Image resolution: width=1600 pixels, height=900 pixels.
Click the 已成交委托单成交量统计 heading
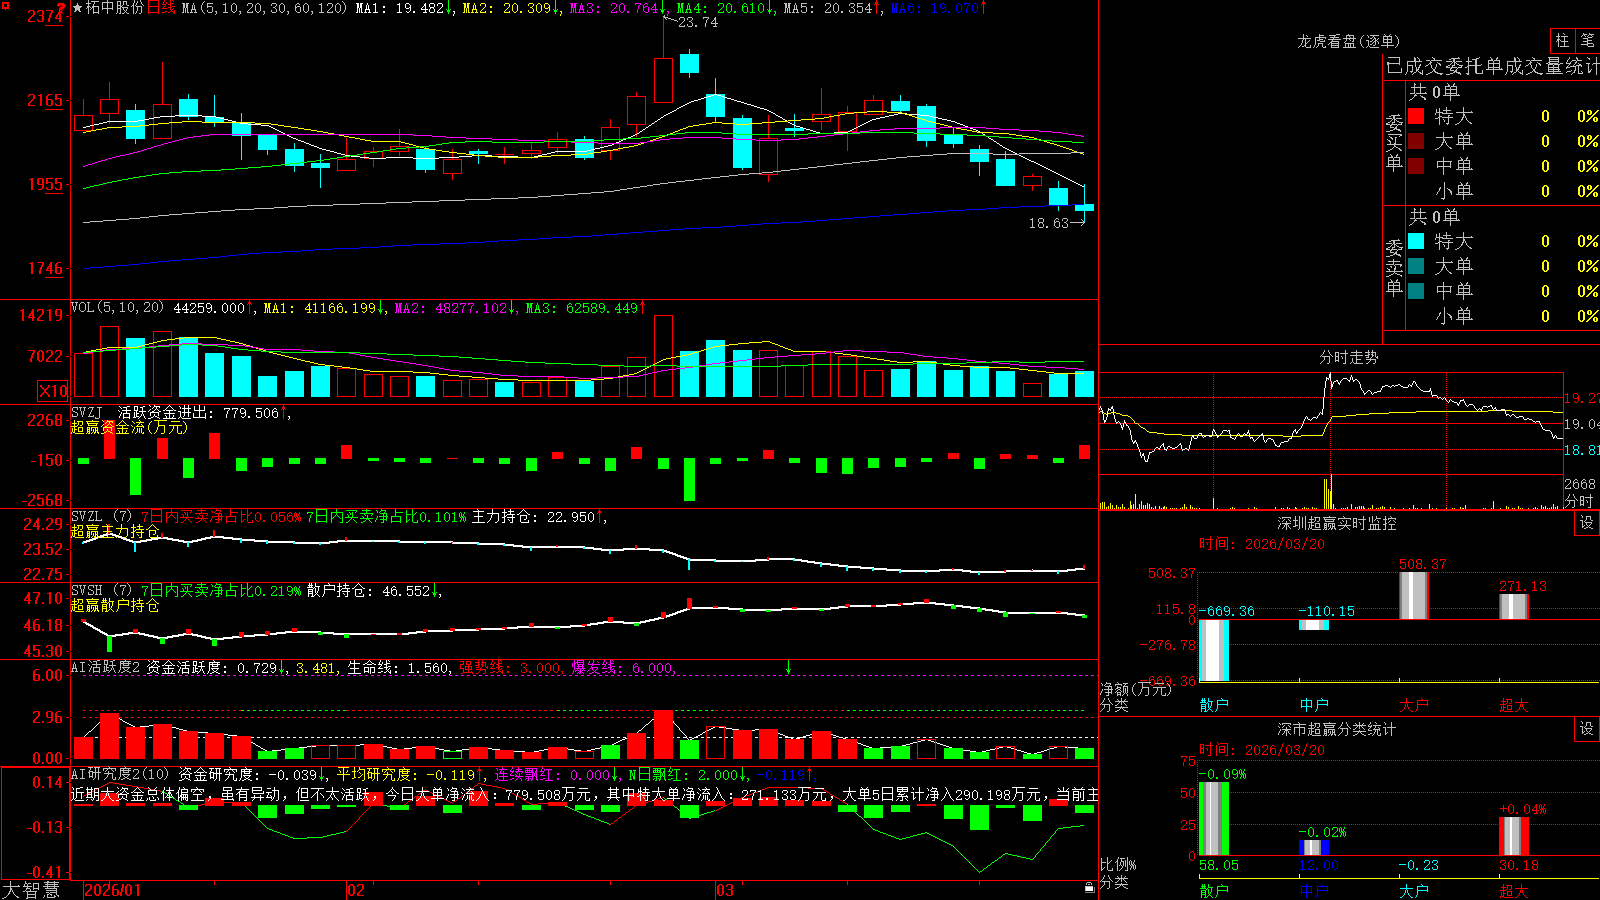pyautogui.click(x=1492, y=66)
